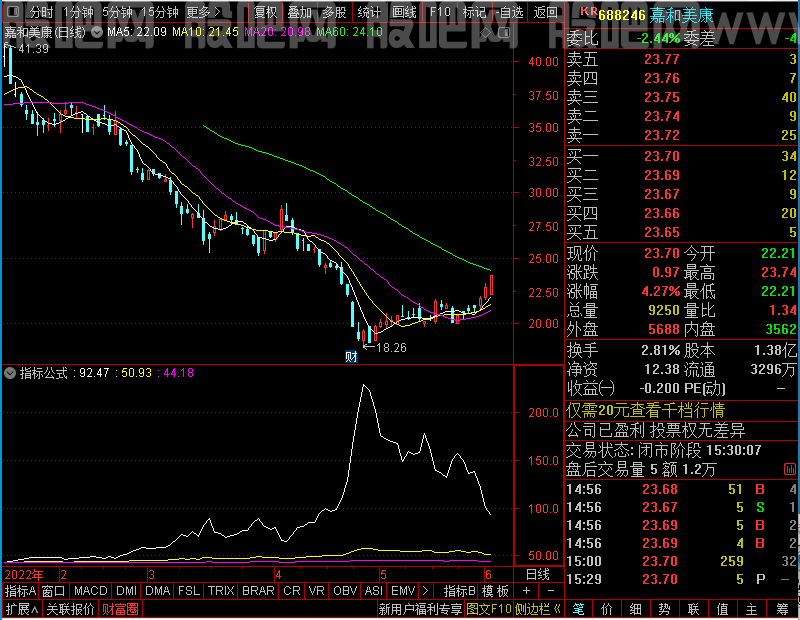Click the 叠加 overlay button
The image size is (800, 620).
pos(299,12)
